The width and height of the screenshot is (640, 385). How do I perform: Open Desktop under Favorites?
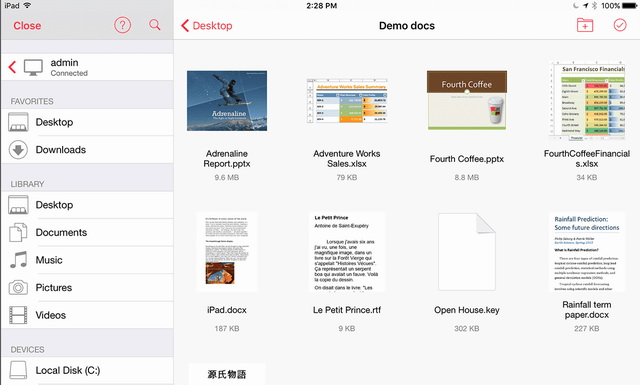87,122
